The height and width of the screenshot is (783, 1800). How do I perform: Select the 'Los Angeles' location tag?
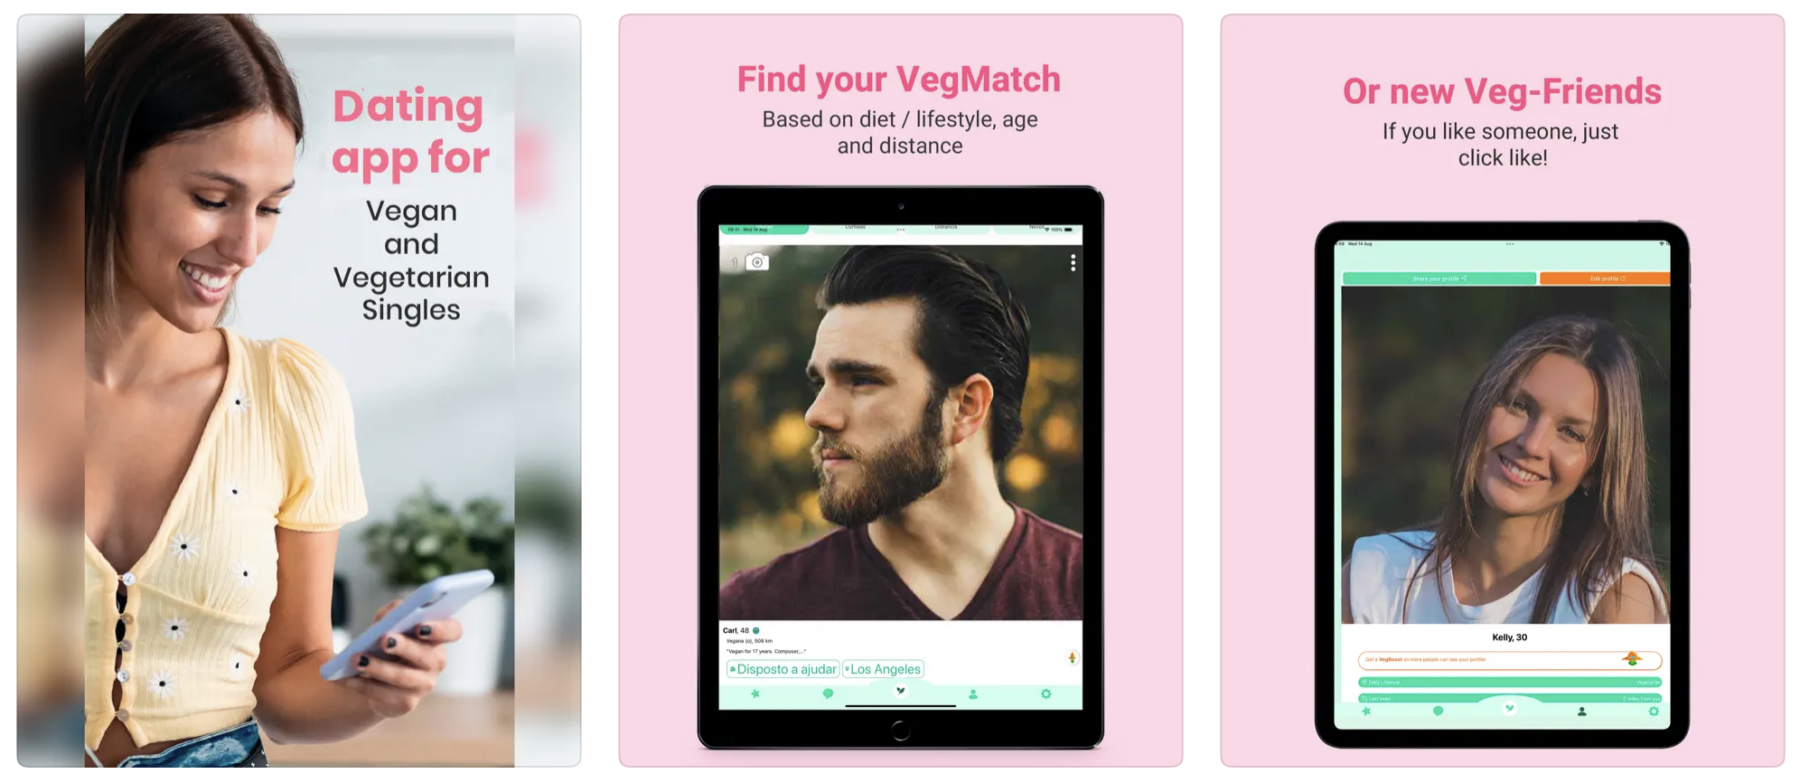tap(884, 669)
